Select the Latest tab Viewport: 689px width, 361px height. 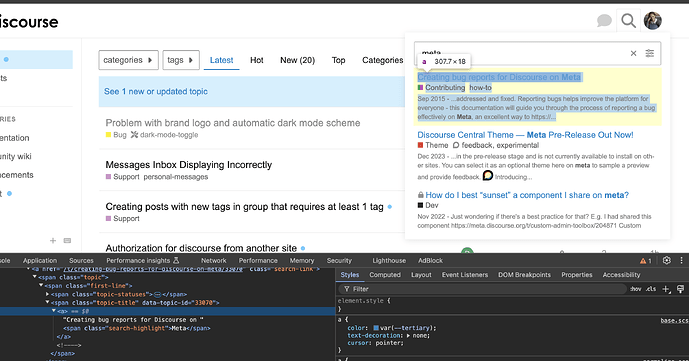click(221, 60)
